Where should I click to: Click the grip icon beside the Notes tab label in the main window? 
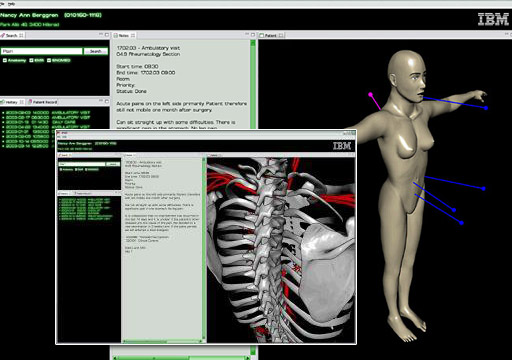click(133, 35)
